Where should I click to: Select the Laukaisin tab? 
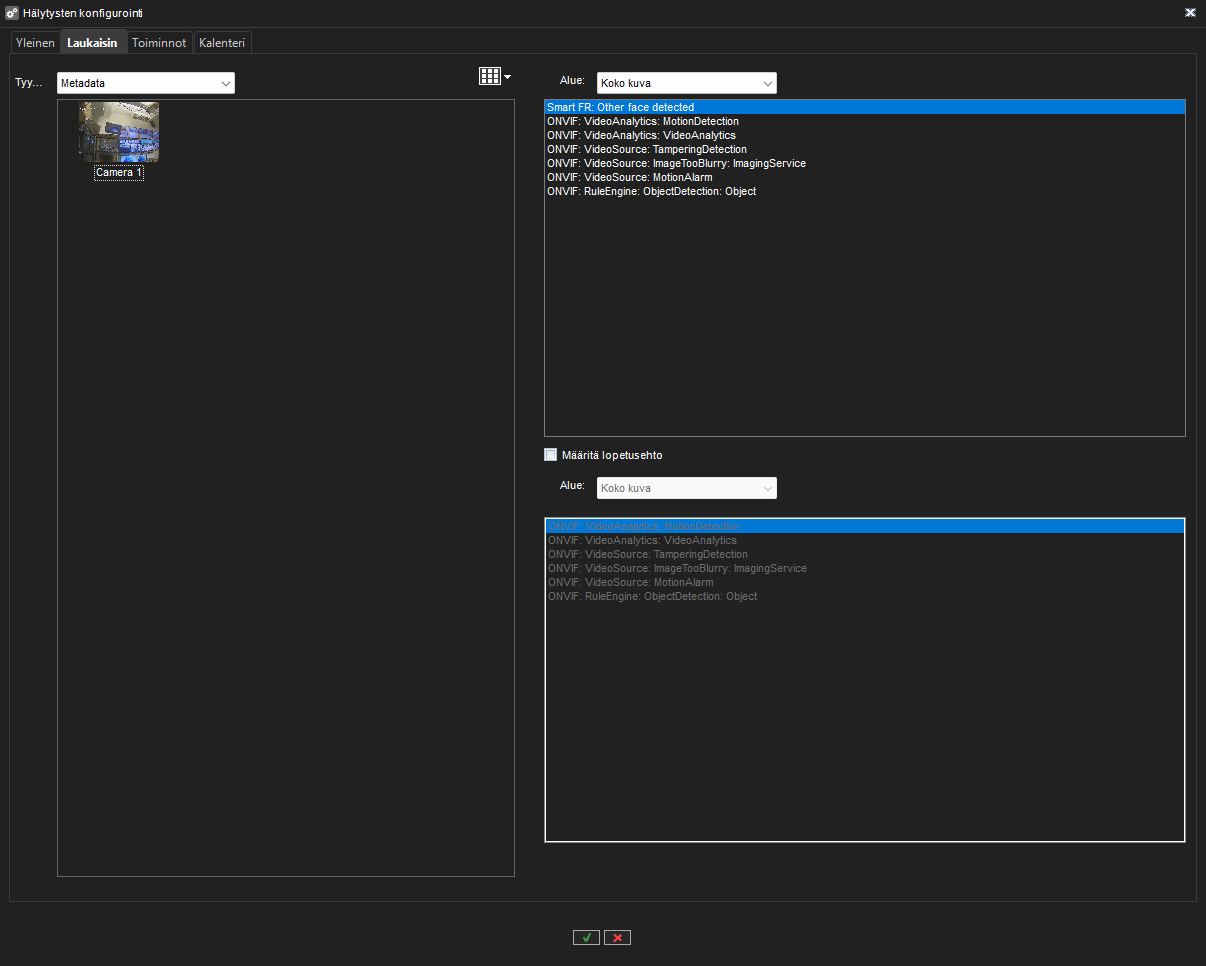point(92,42)
